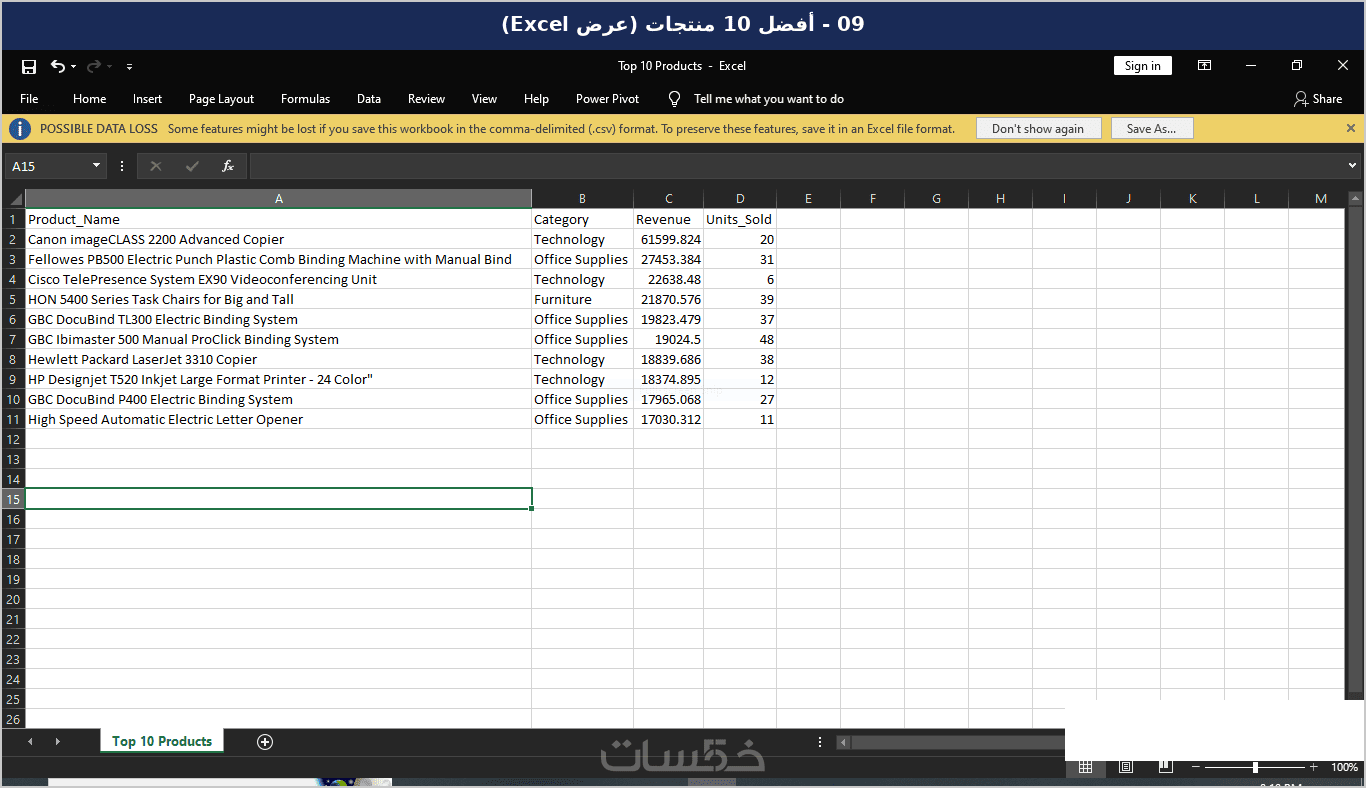This screenshot has width=1366, height=788.
Task: Switch to Normal view in status bar
Action: (1085, 767)
